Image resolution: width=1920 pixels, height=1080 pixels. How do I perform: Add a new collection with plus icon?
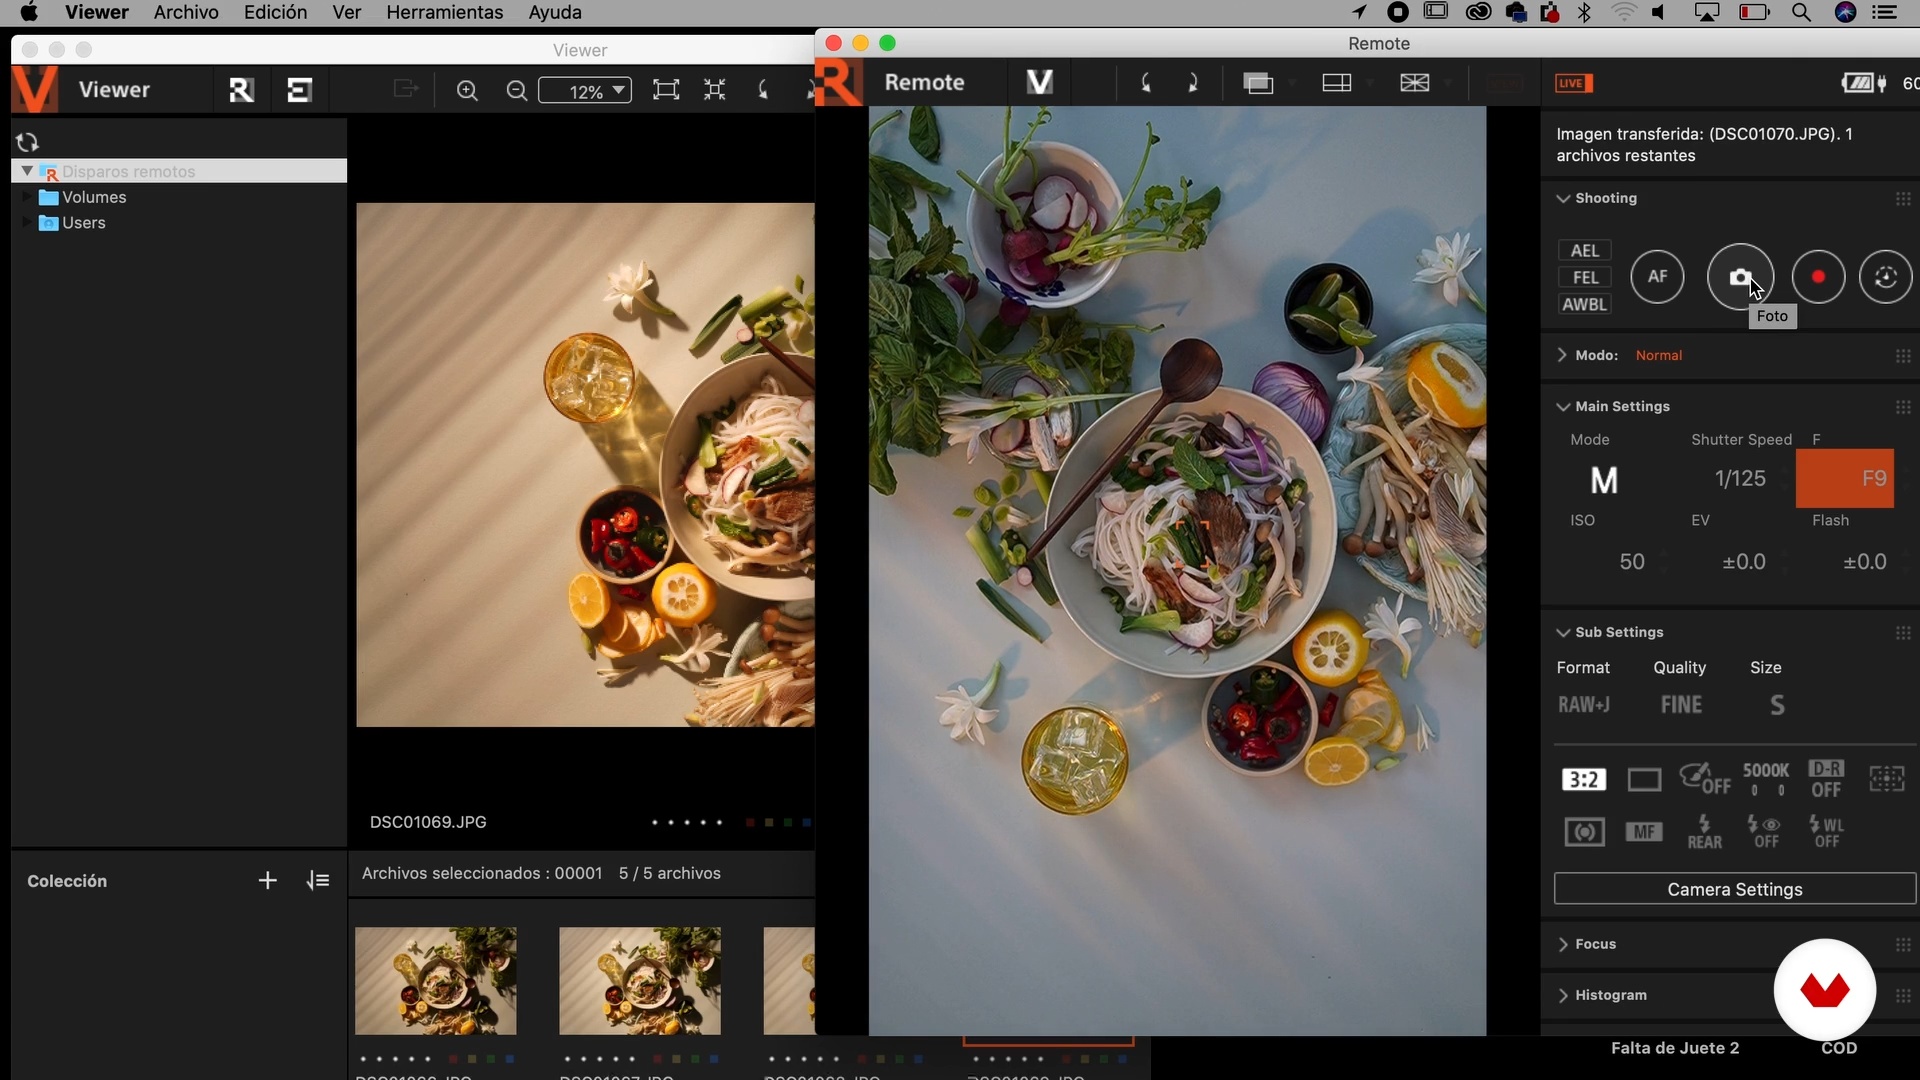[267, 880]
